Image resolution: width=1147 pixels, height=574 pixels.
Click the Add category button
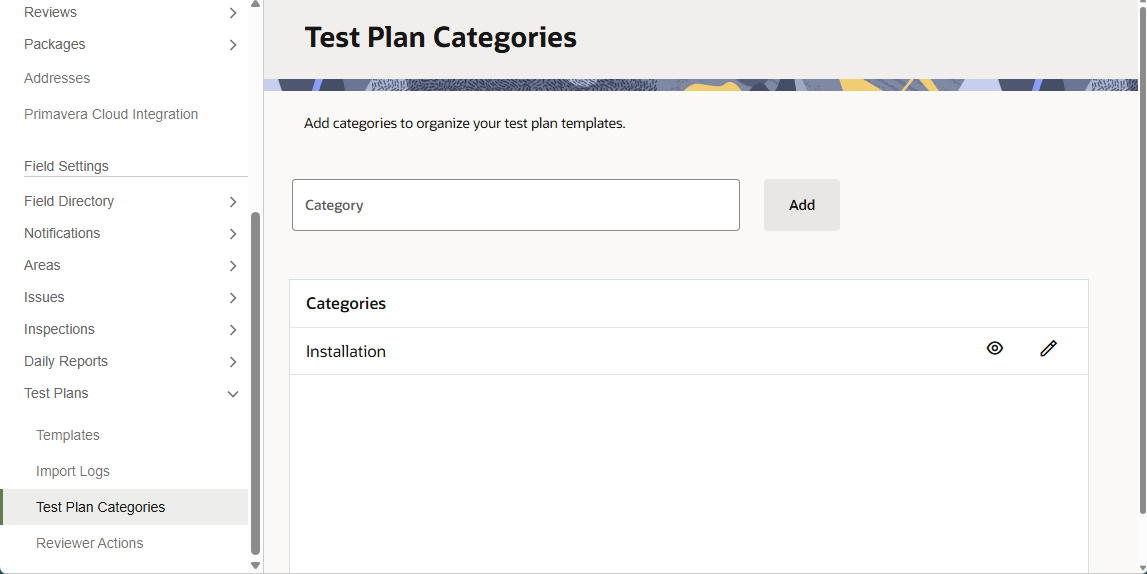point(801,205)
